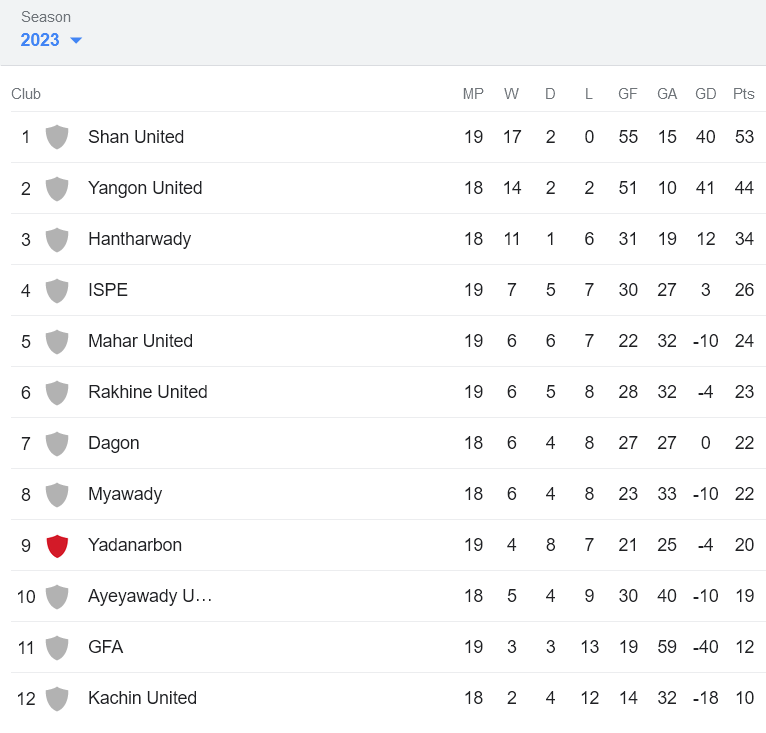Click the GFA club badge icon
766x733 pixels.
click(57, 647)
